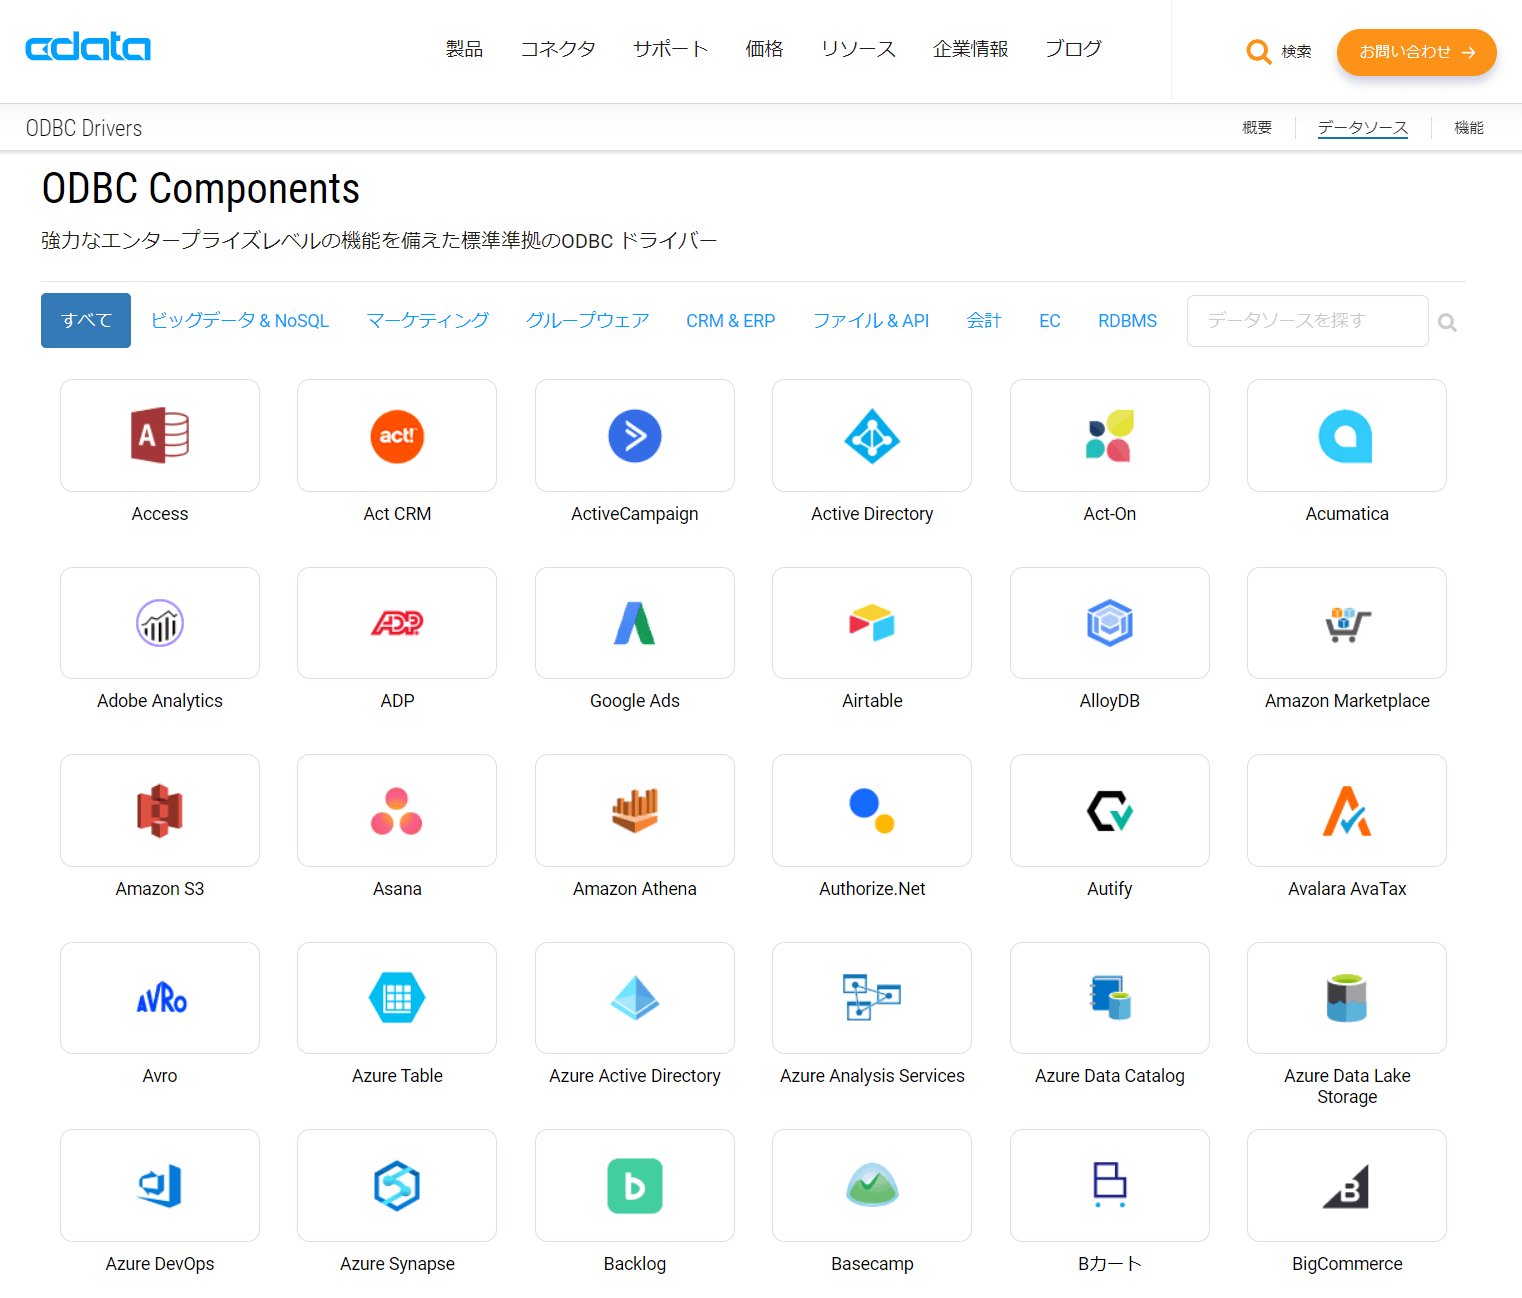1522x1298 pixels.
Task: Choose the Active Directory icon
Action: tap(872, 436)
